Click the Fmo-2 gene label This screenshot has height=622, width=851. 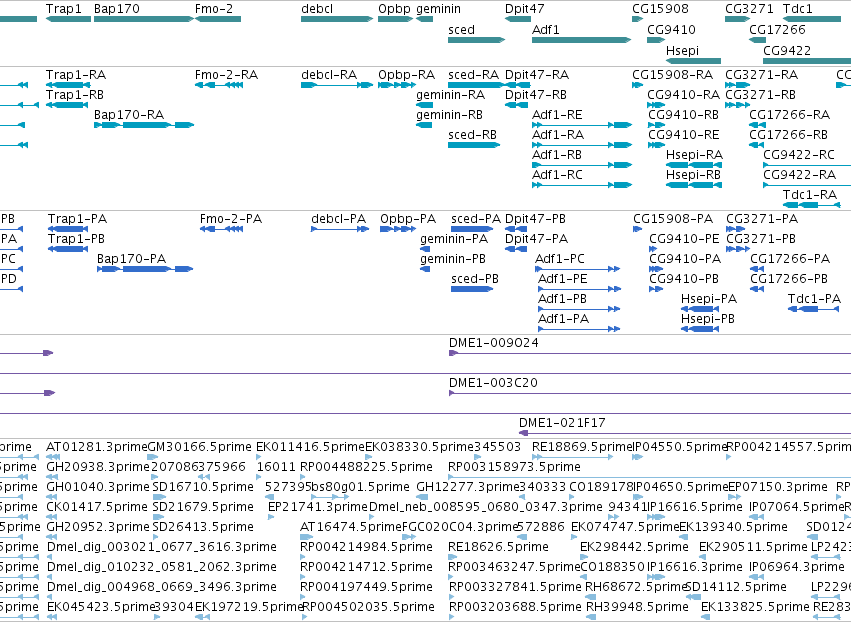[x=214, y=9]
